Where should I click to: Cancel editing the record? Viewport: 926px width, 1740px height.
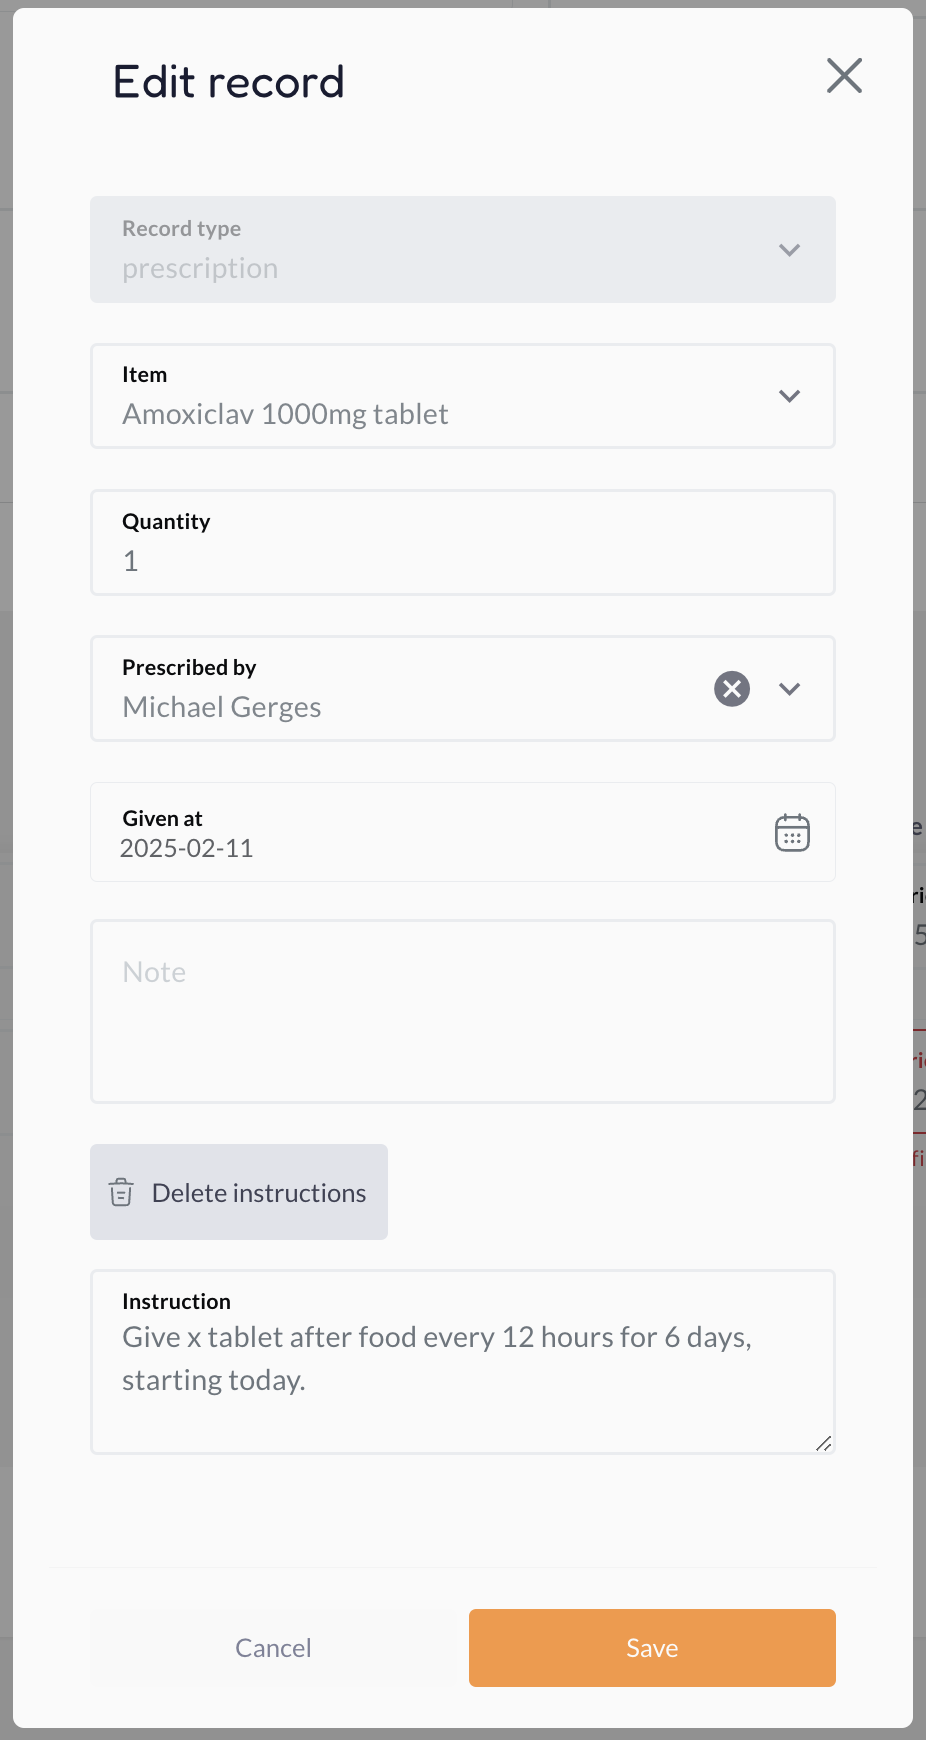pos(273,1648)
